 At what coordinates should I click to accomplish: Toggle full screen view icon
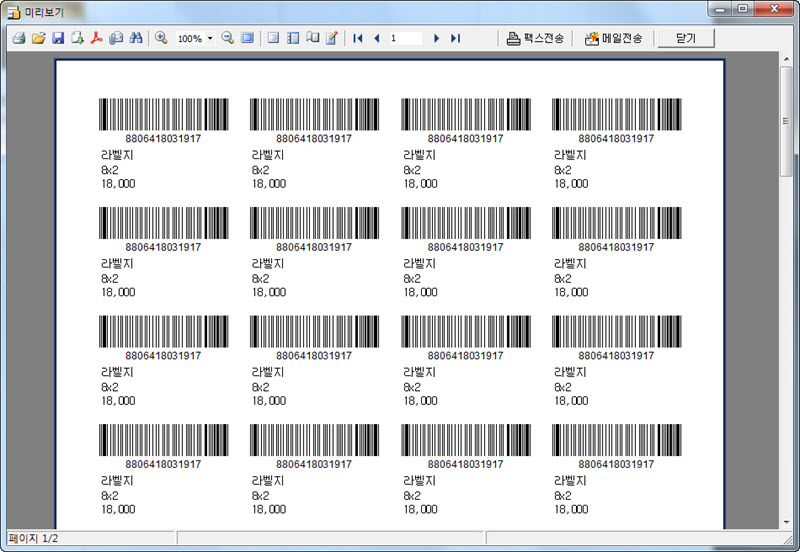[247, 38]
